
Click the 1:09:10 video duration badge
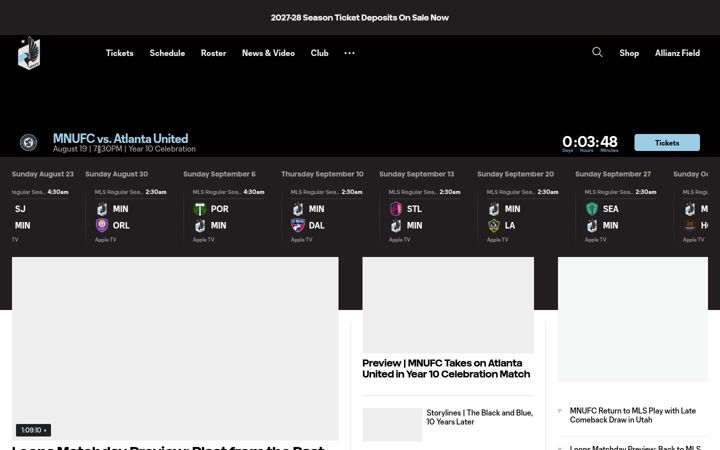pyautogui.click(x=34, y=430)
